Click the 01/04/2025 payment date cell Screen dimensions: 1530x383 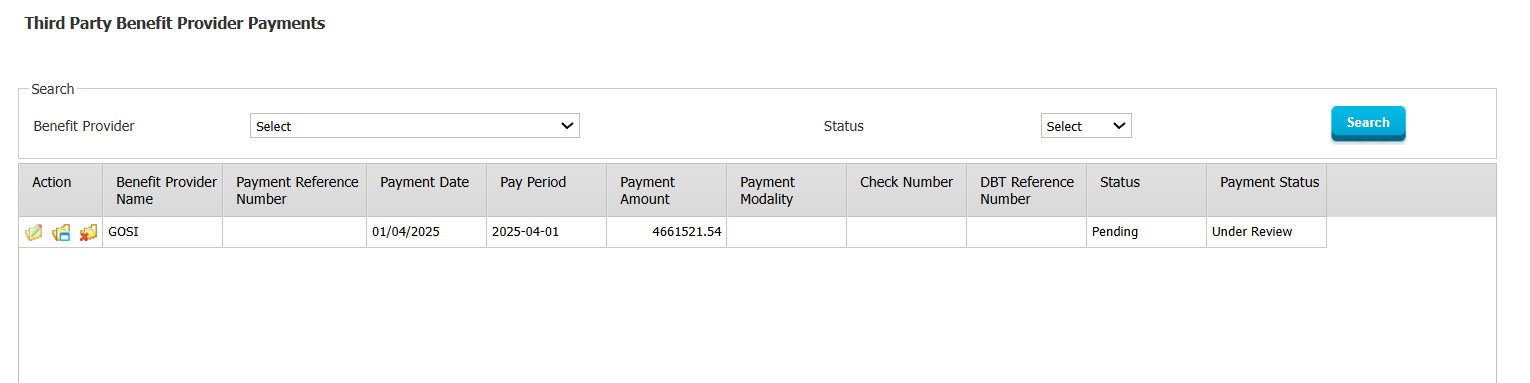tap(426, 232)
